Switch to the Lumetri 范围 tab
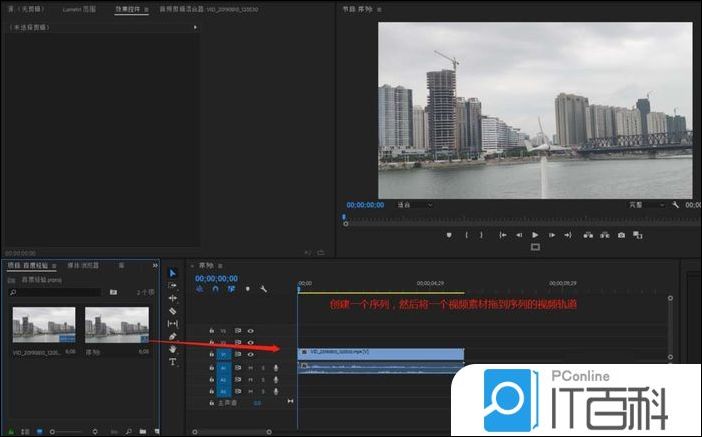Viewport: 702px width, 437px height. click(80, 9)
